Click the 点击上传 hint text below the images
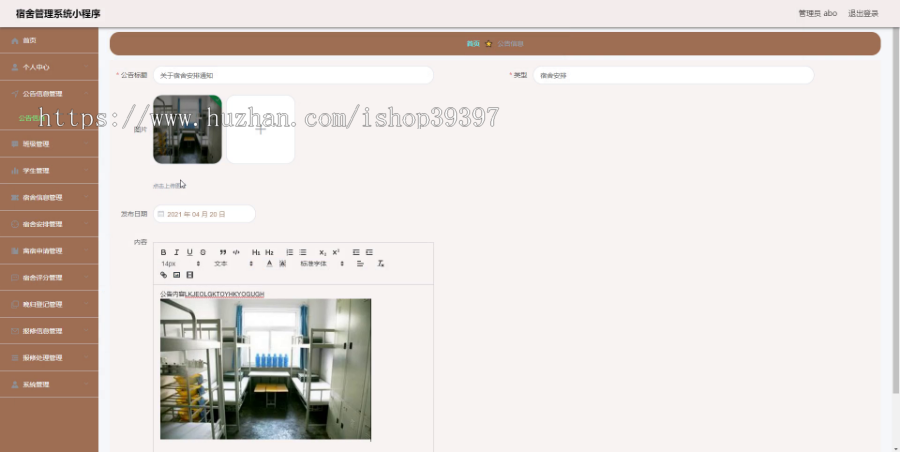The height and width of the screenshot is (452, 900). [x=168, y=186]
